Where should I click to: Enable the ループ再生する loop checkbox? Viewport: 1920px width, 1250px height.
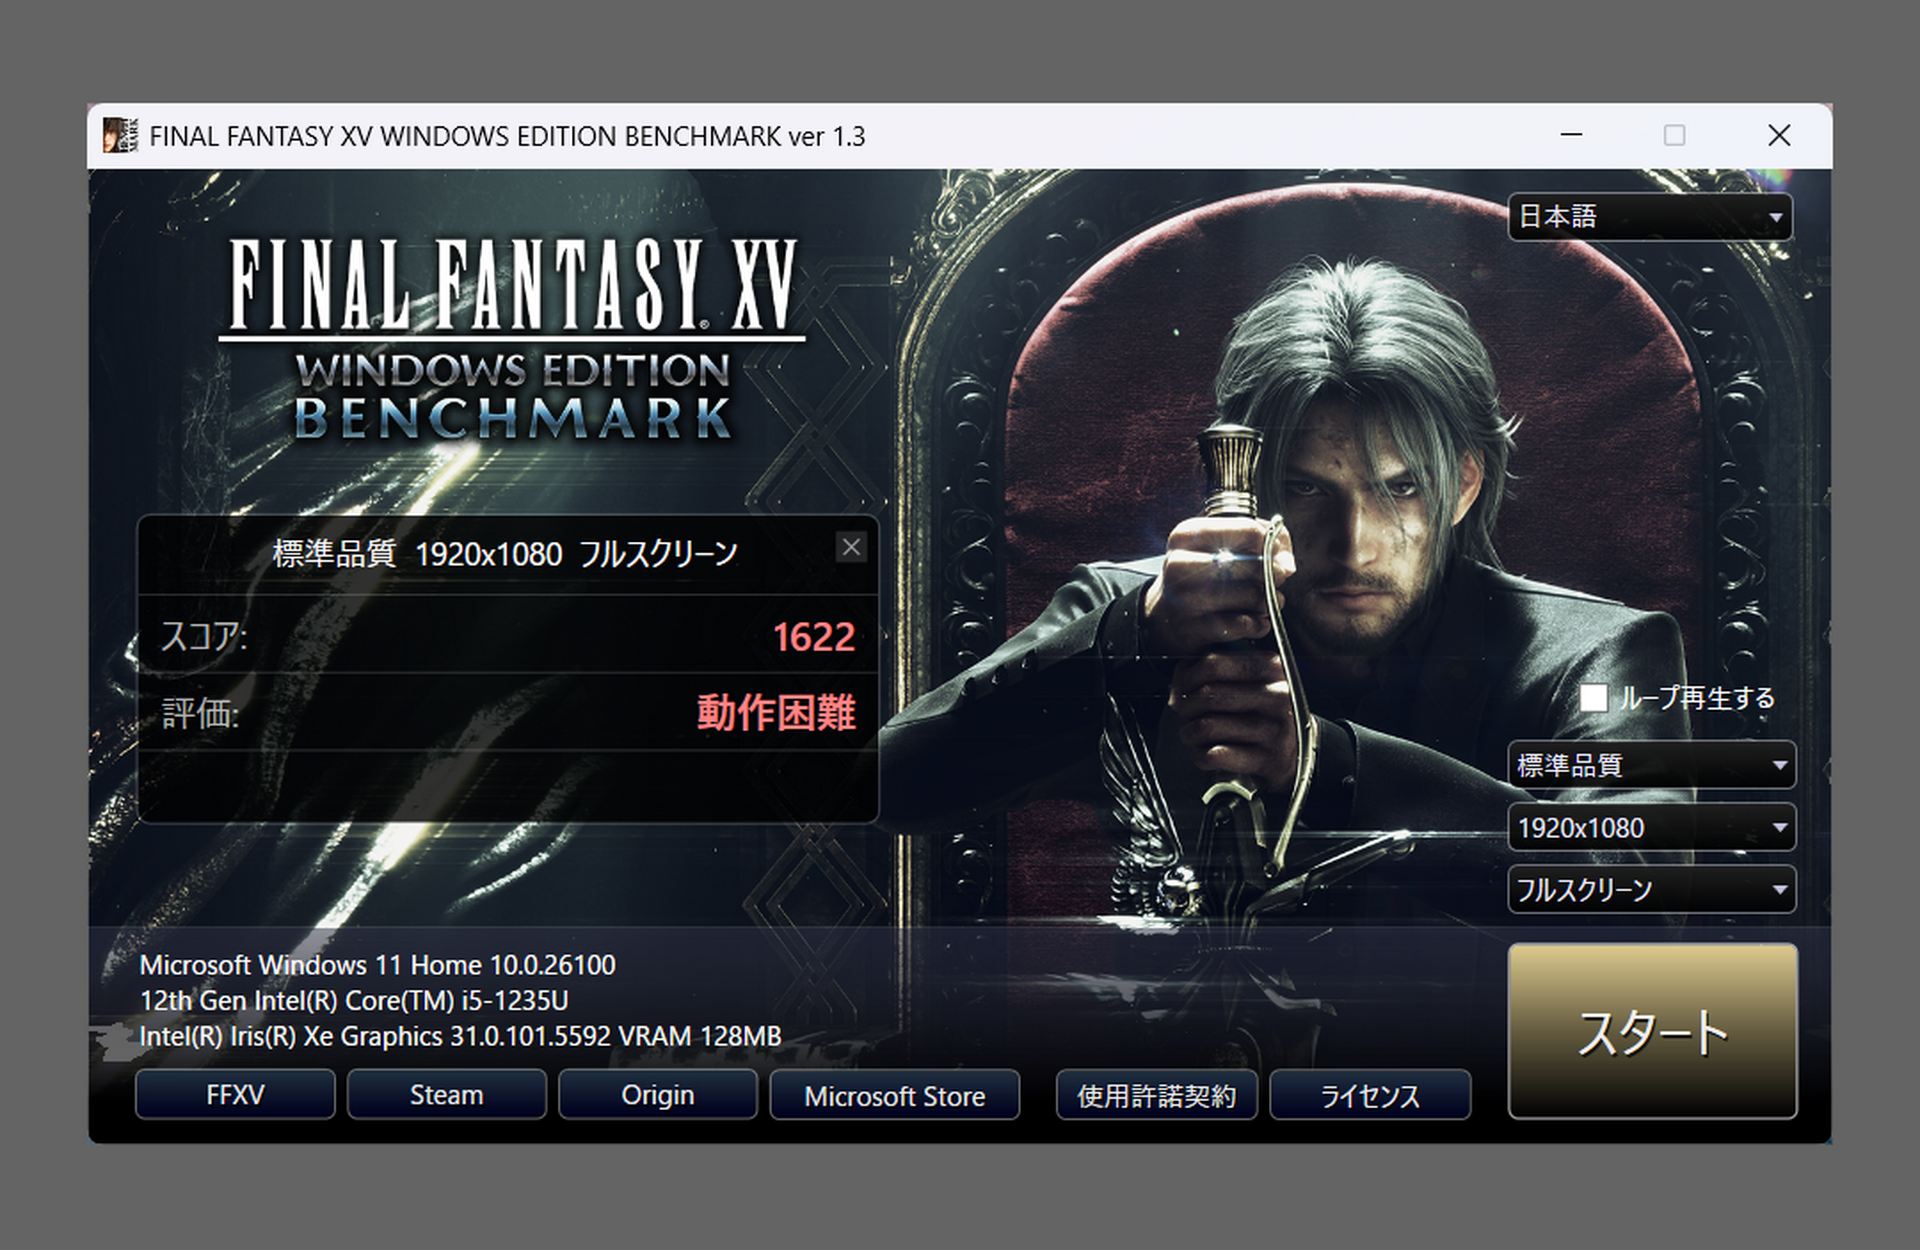pyautogui.click(x=1593, y=698)
